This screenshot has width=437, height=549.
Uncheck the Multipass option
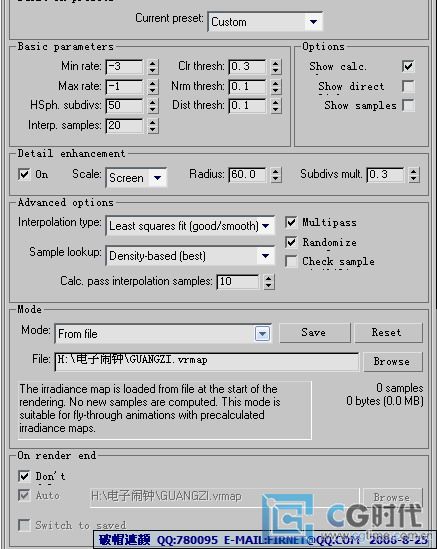[291, 222]
